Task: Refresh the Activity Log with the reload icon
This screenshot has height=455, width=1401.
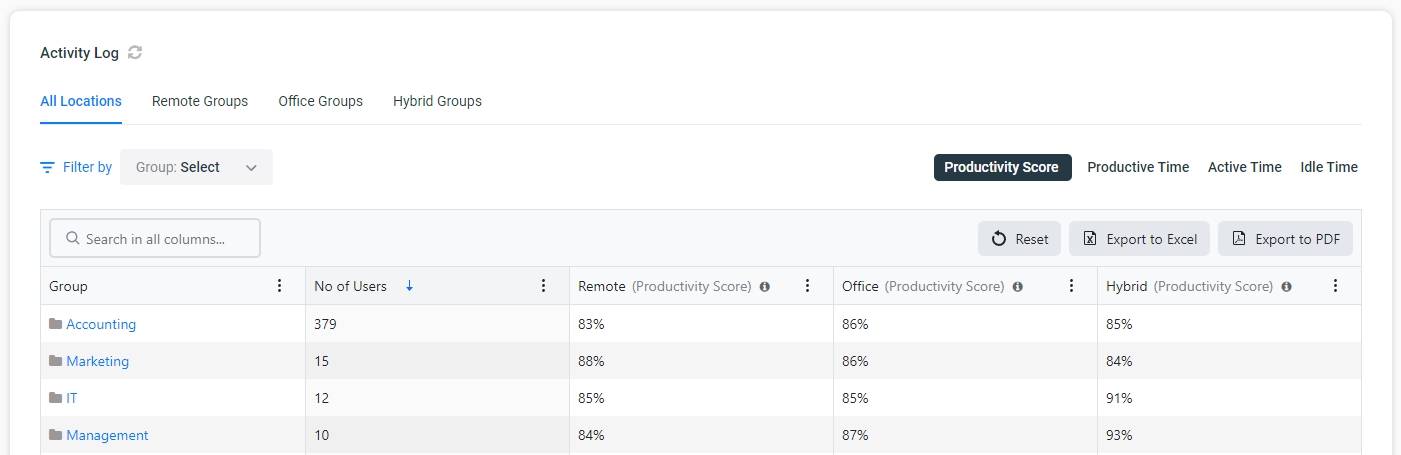Action: [x=135, y=53]
